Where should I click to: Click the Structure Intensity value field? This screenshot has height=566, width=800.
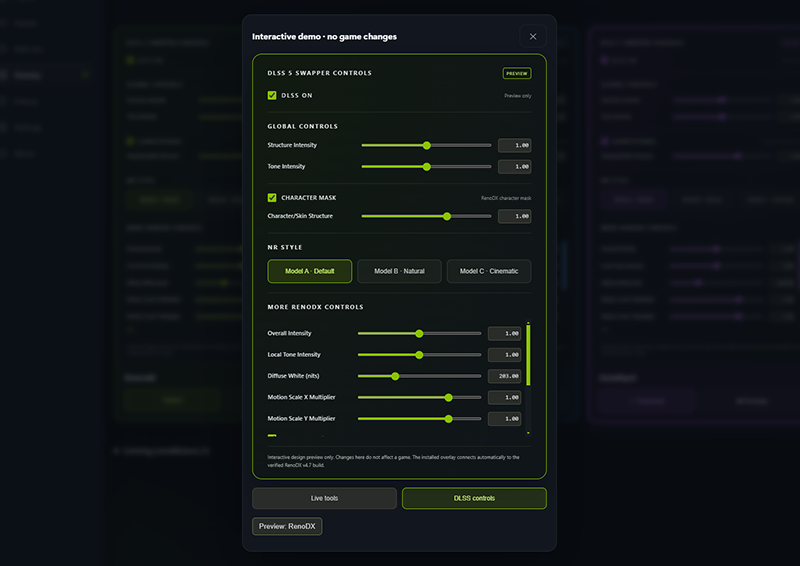click(x=514, y=145)
